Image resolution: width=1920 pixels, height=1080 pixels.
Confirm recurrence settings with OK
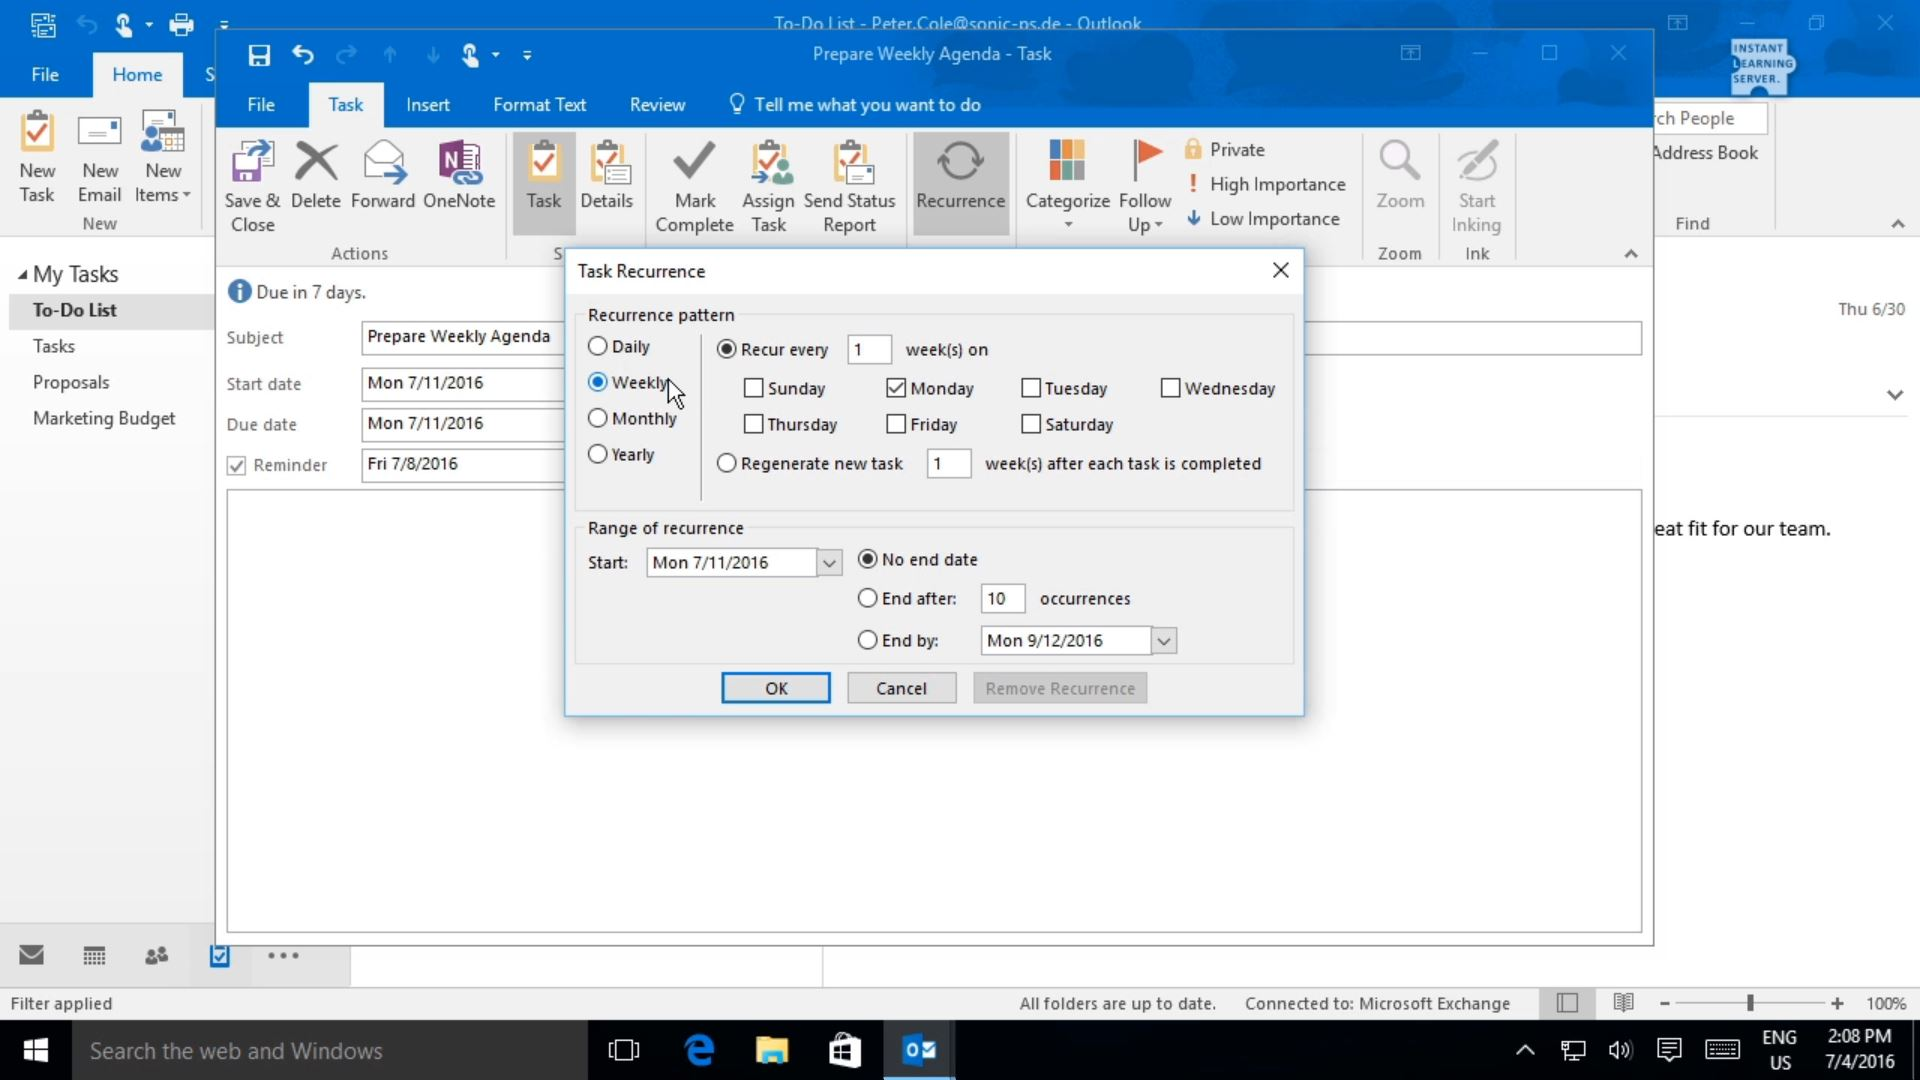click(775, 688)
